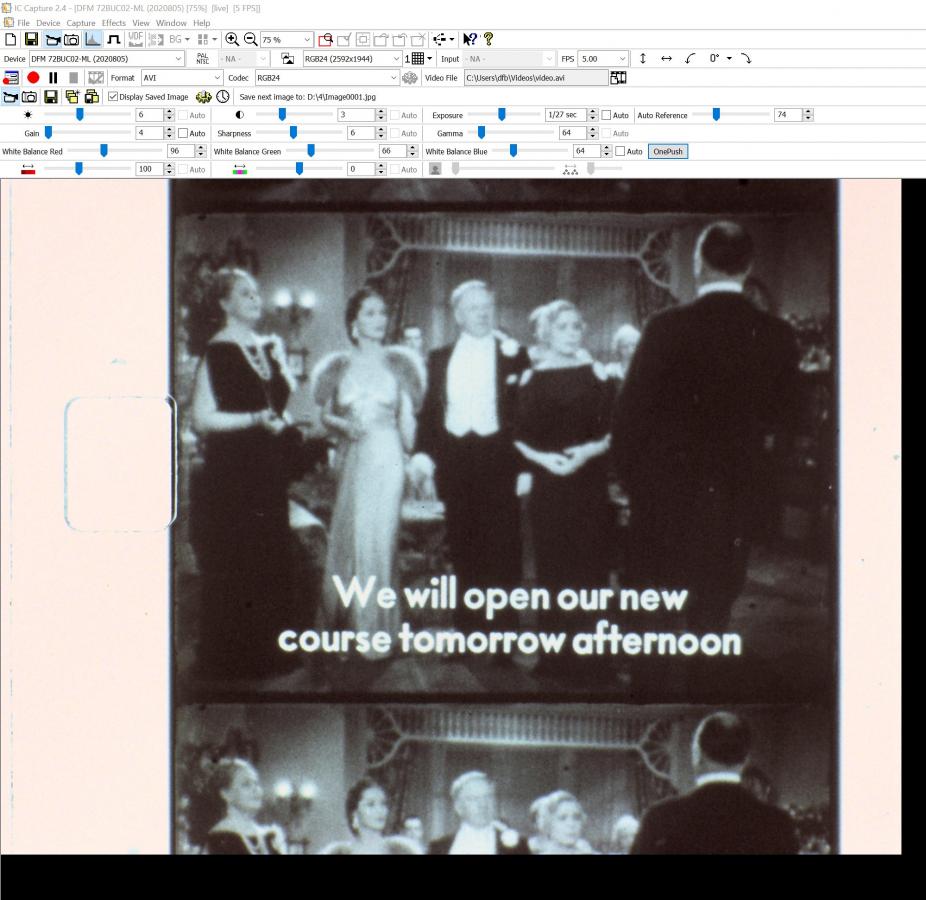
Task: Show the histogram display
Action: [93, 40]
